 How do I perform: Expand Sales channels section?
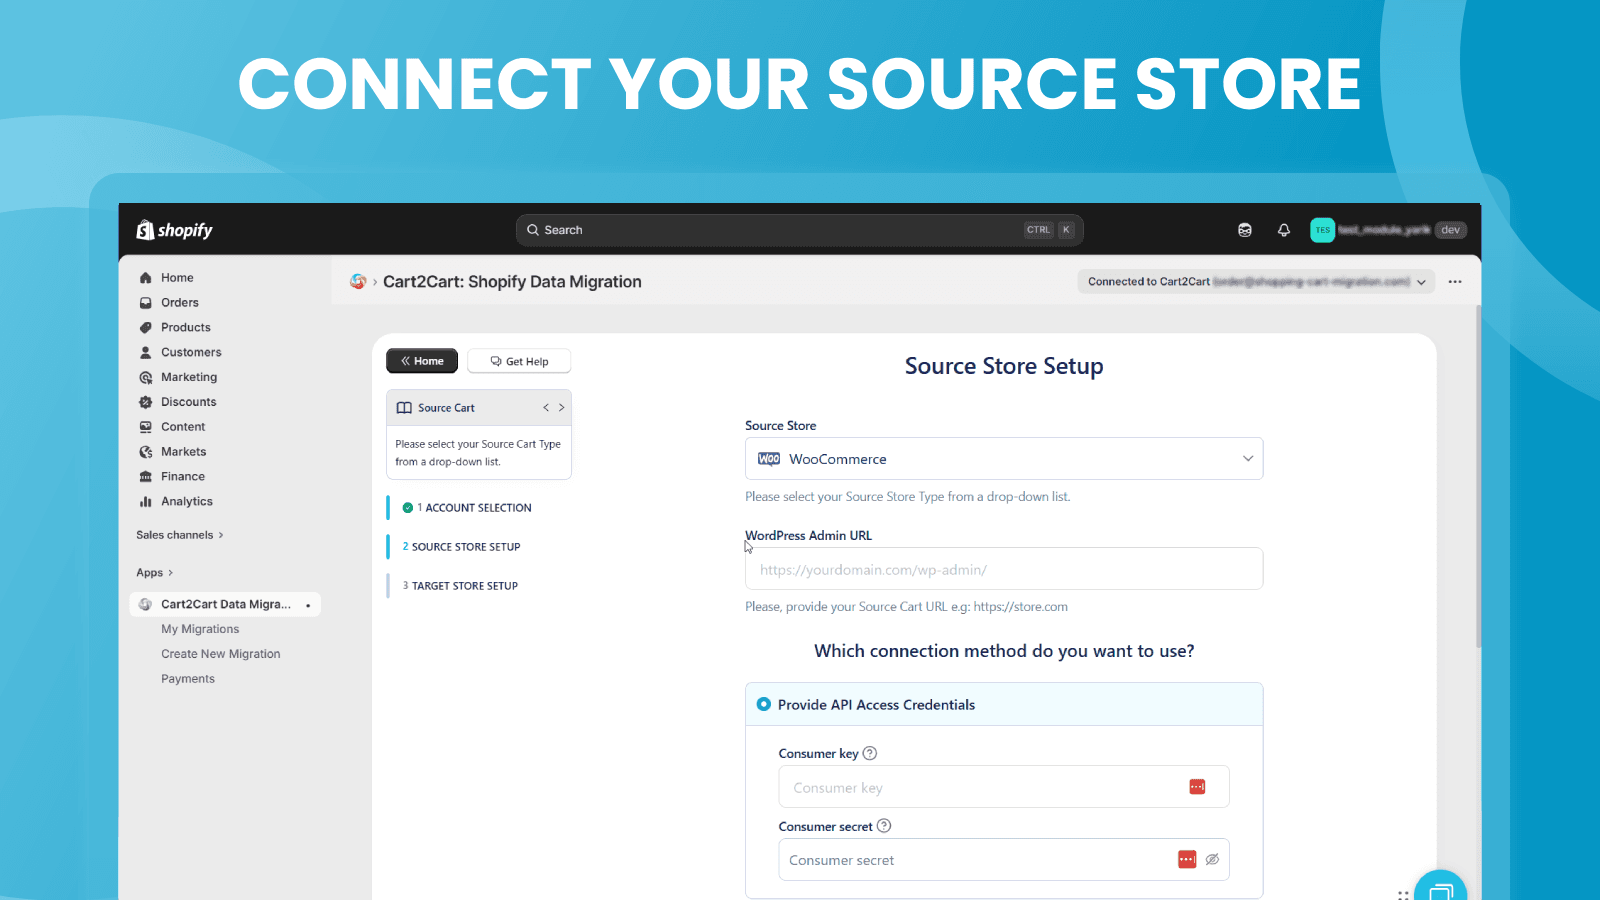click(x=180, y=535)
